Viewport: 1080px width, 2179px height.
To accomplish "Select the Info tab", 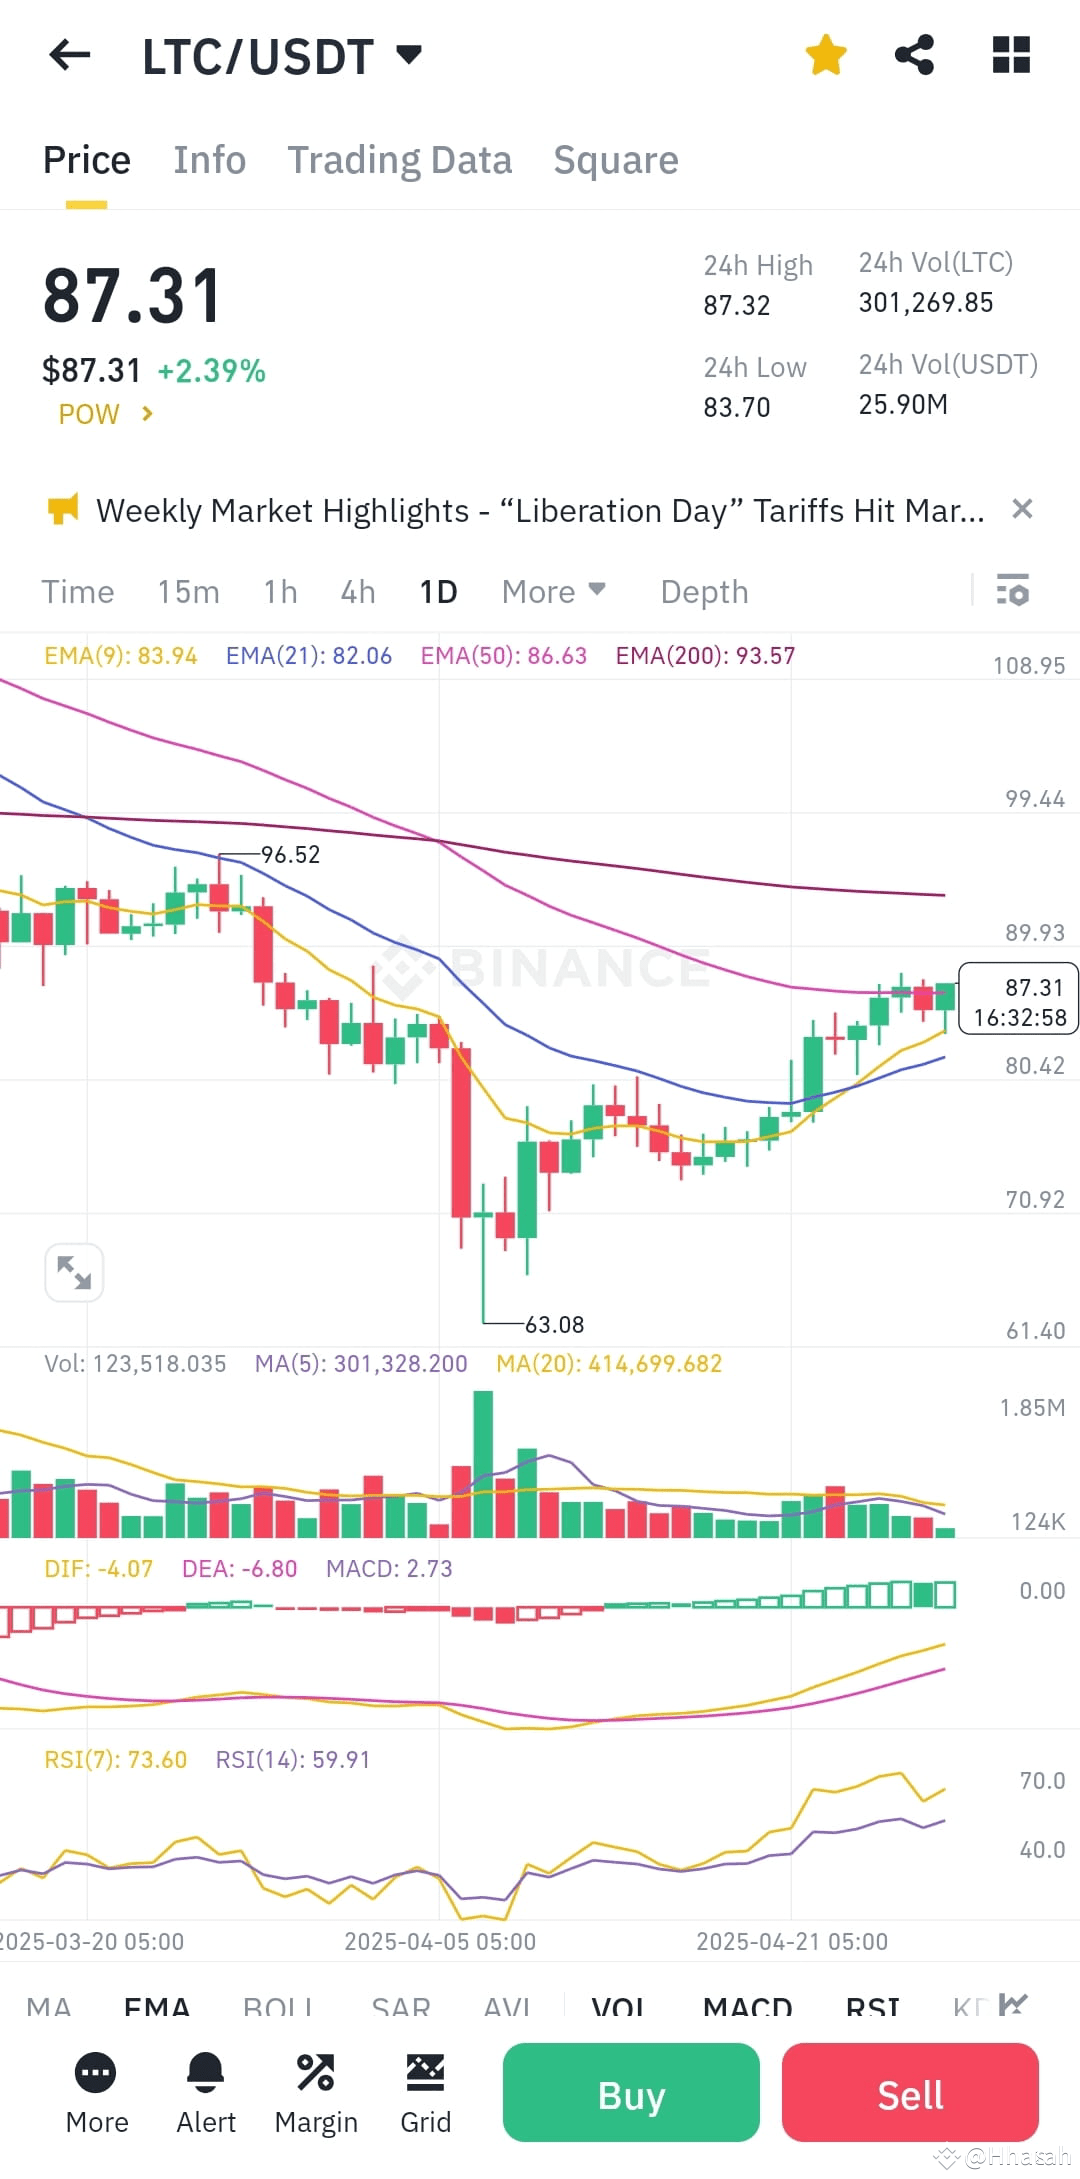I will (209, 159).
